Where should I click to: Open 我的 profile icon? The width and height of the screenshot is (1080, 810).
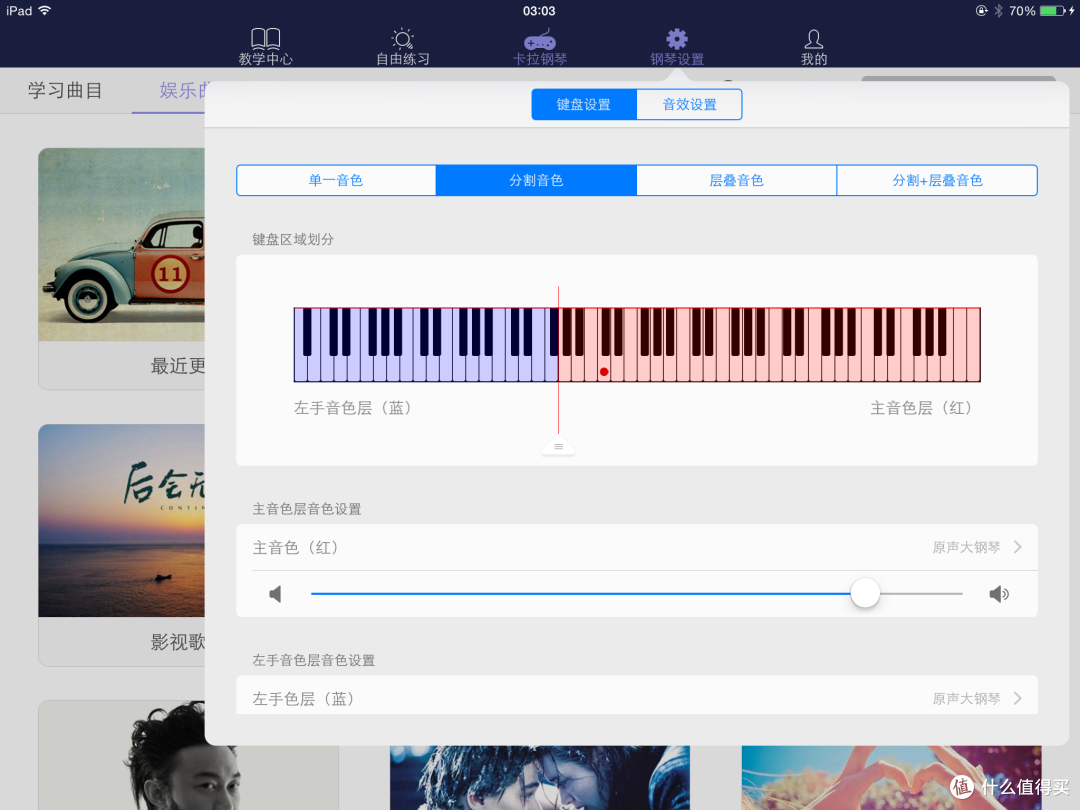[813, 39]
